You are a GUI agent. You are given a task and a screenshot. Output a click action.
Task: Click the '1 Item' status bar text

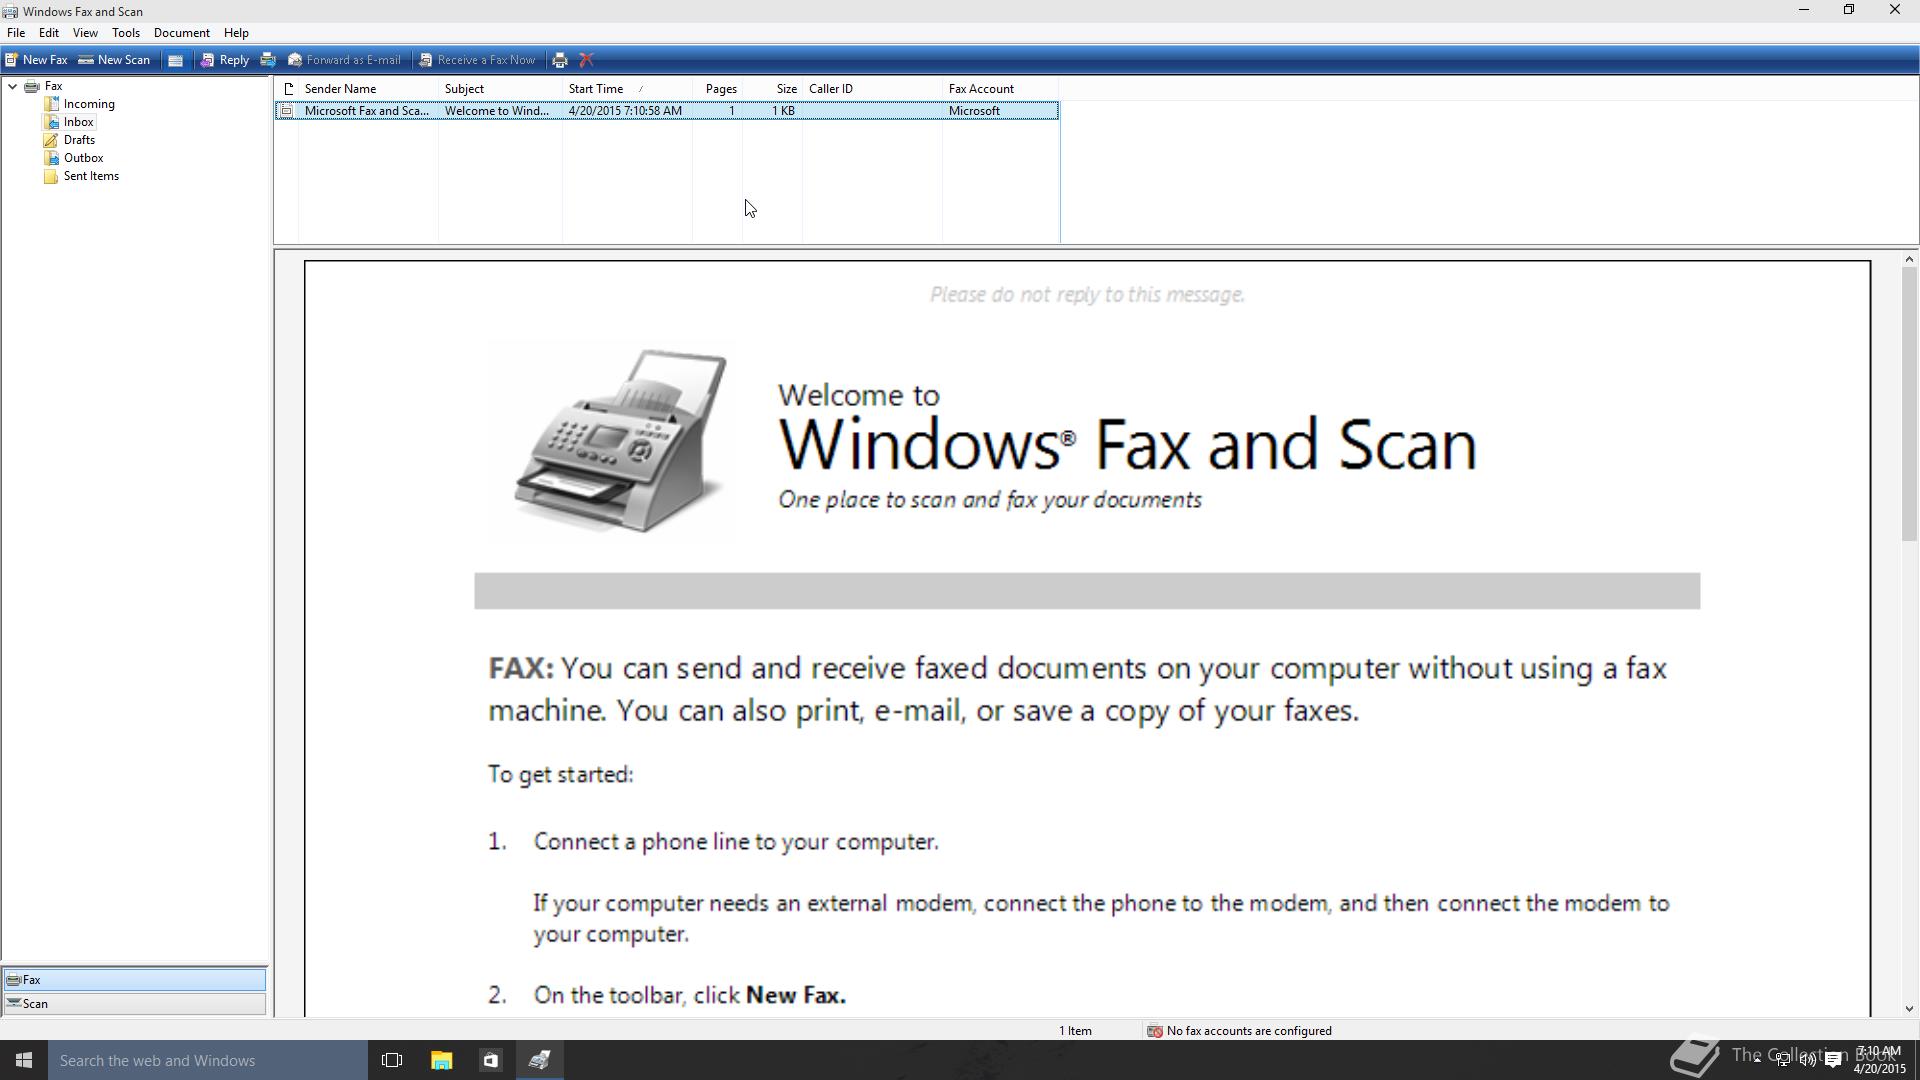tap(1075, 1031)
